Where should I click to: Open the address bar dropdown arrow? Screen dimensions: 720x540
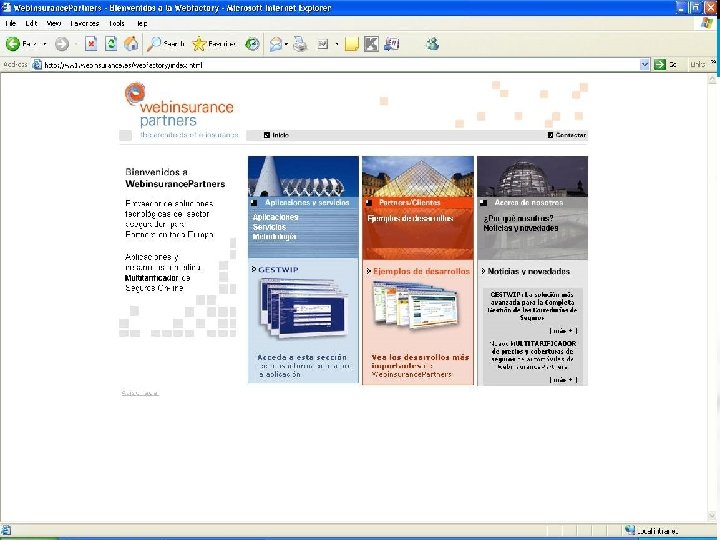645,65
